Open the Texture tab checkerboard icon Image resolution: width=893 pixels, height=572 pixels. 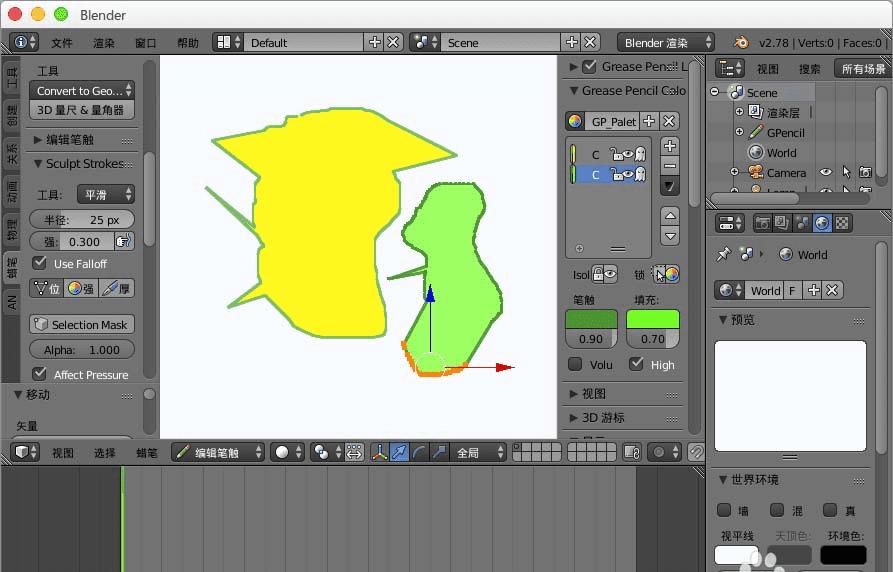click(842, 223)
